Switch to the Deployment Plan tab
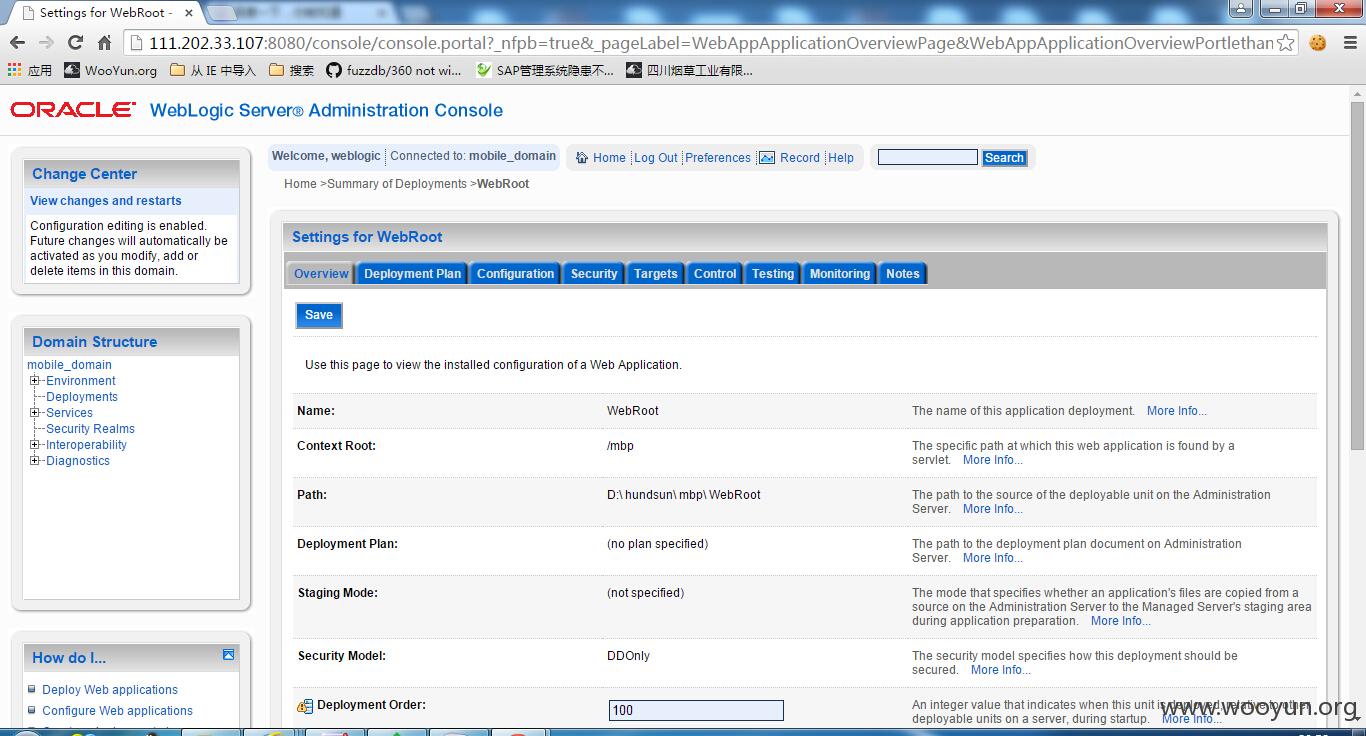Screen dimensions: 1366x736 pos(413,274)
